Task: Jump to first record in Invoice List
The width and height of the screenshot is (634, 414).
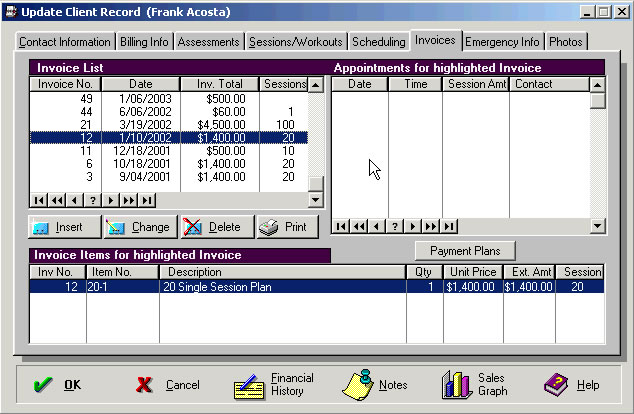Action: point(39,200)
